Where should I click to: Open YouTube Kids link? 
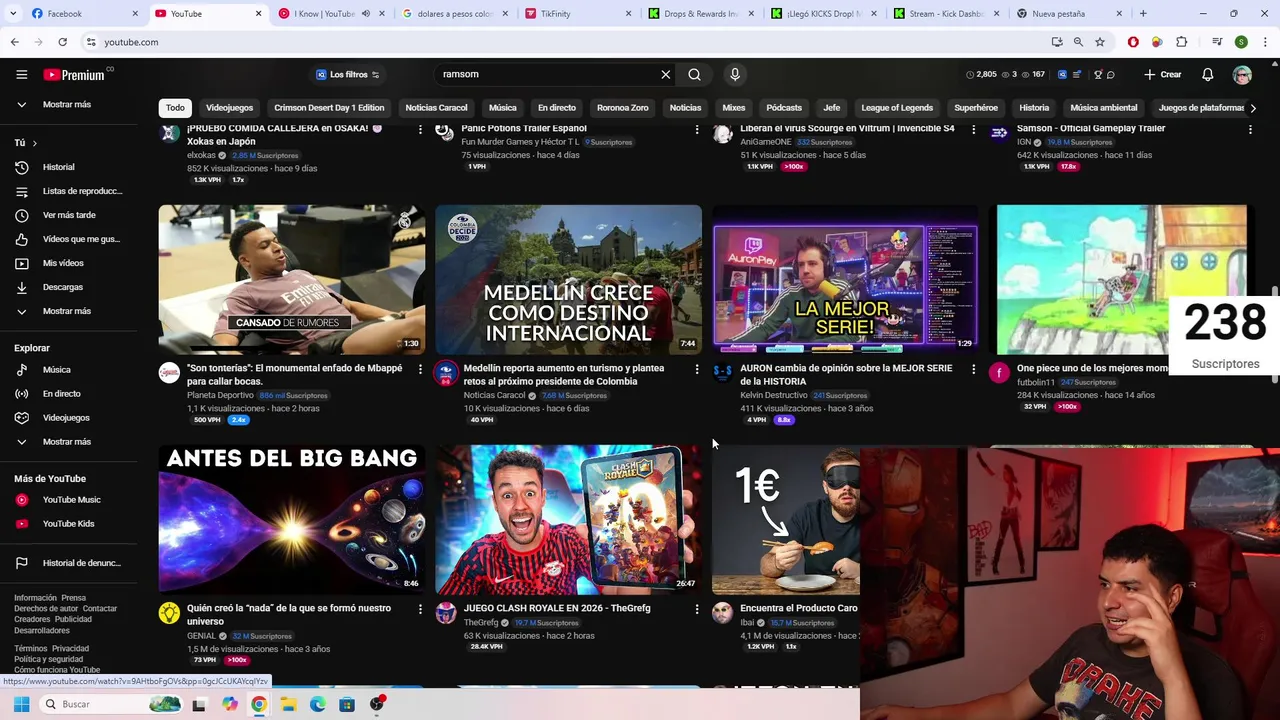point(68,524)
